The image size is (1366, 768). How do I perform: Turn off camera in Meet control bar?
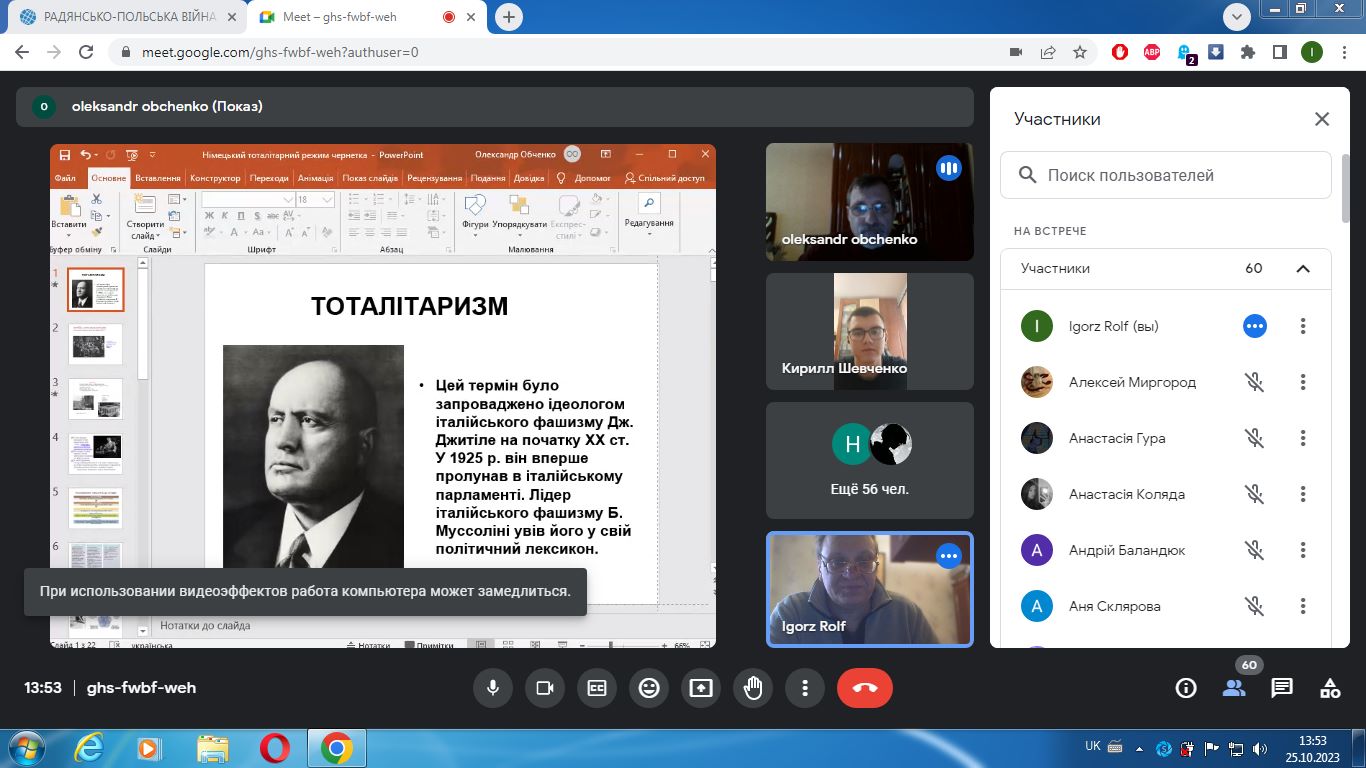545,688
